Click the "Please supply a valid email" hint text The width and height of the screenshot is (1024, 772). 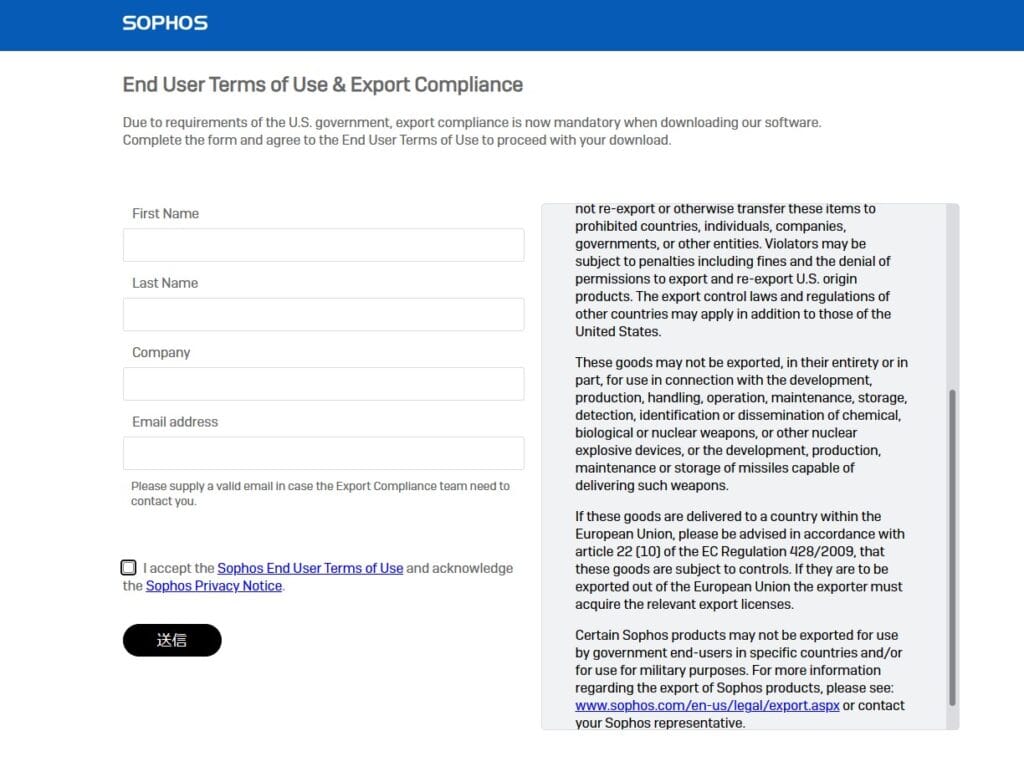click(x=320, y=493)
